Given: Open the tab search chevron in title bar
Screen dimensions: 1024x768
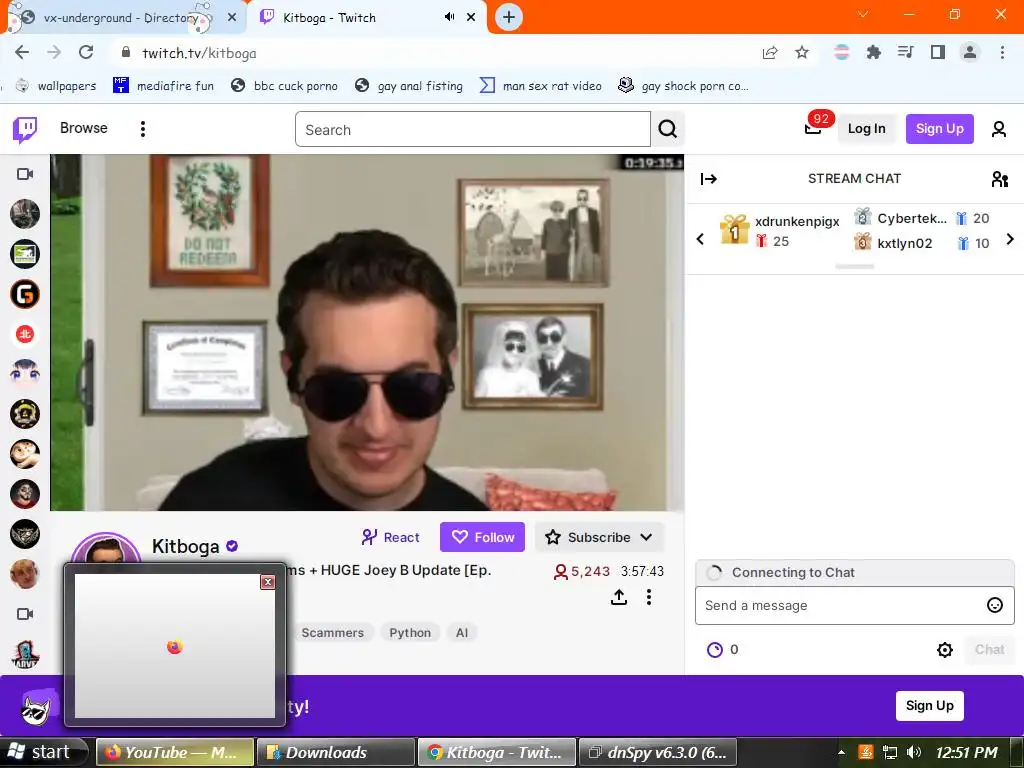Looking at the screenshot, I should point(863,14).
